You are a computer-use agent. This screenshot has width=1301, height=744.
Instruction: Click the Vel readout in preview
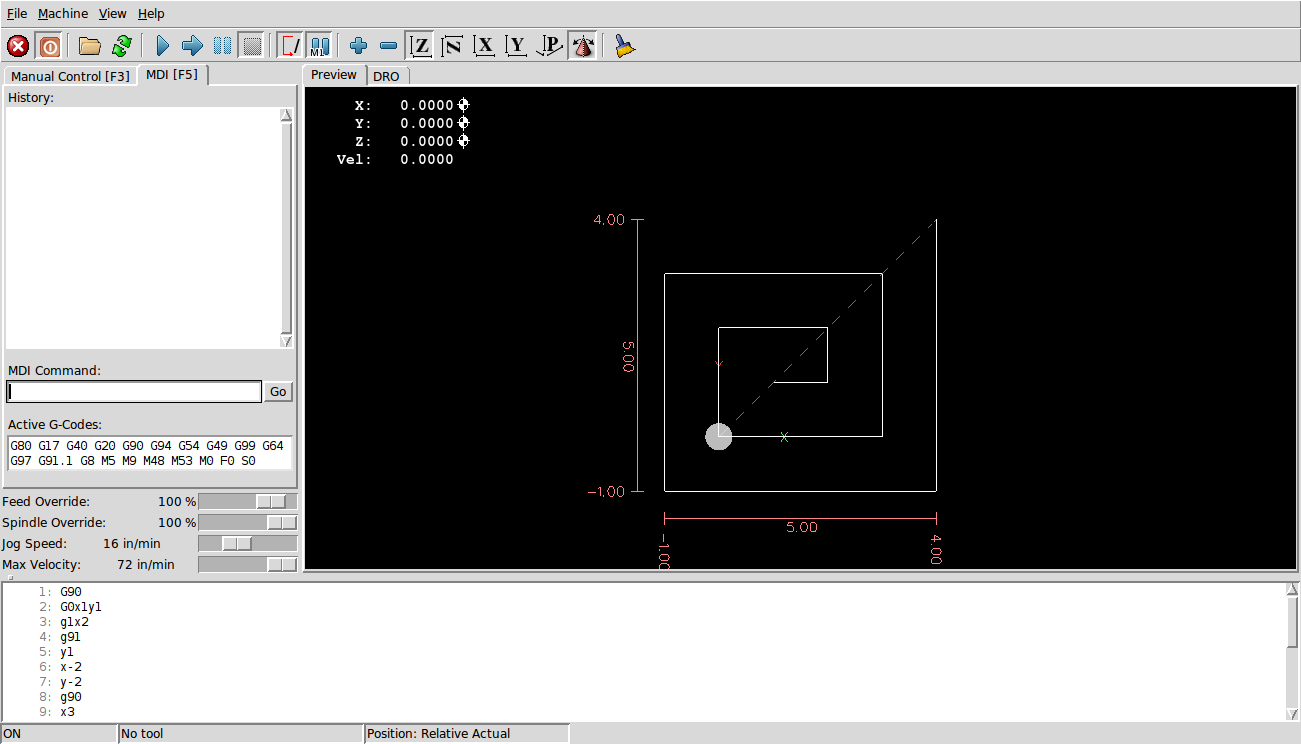395,159
